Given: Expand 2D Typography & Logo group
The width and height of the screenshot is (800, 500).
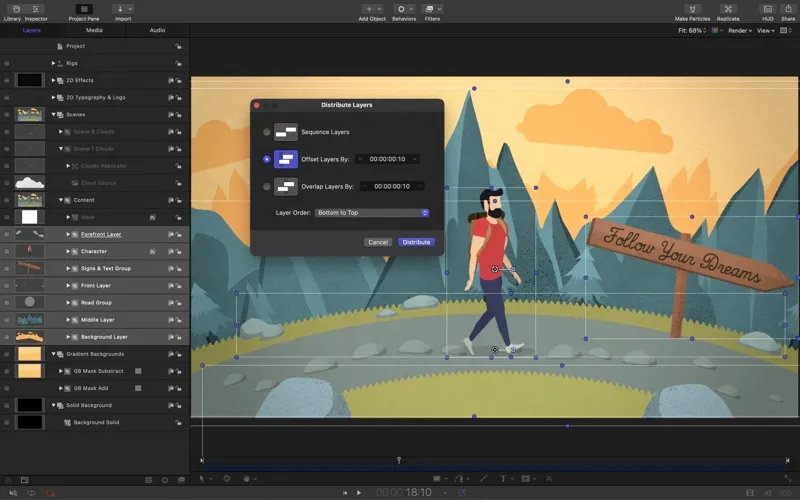Looking at the screenshot, I should (53, 97).
